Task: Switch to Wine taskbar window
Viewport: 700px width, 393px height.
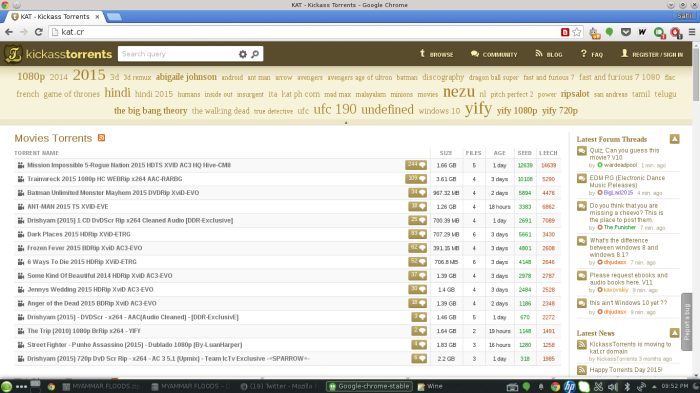Action: [x=430, y=386]
